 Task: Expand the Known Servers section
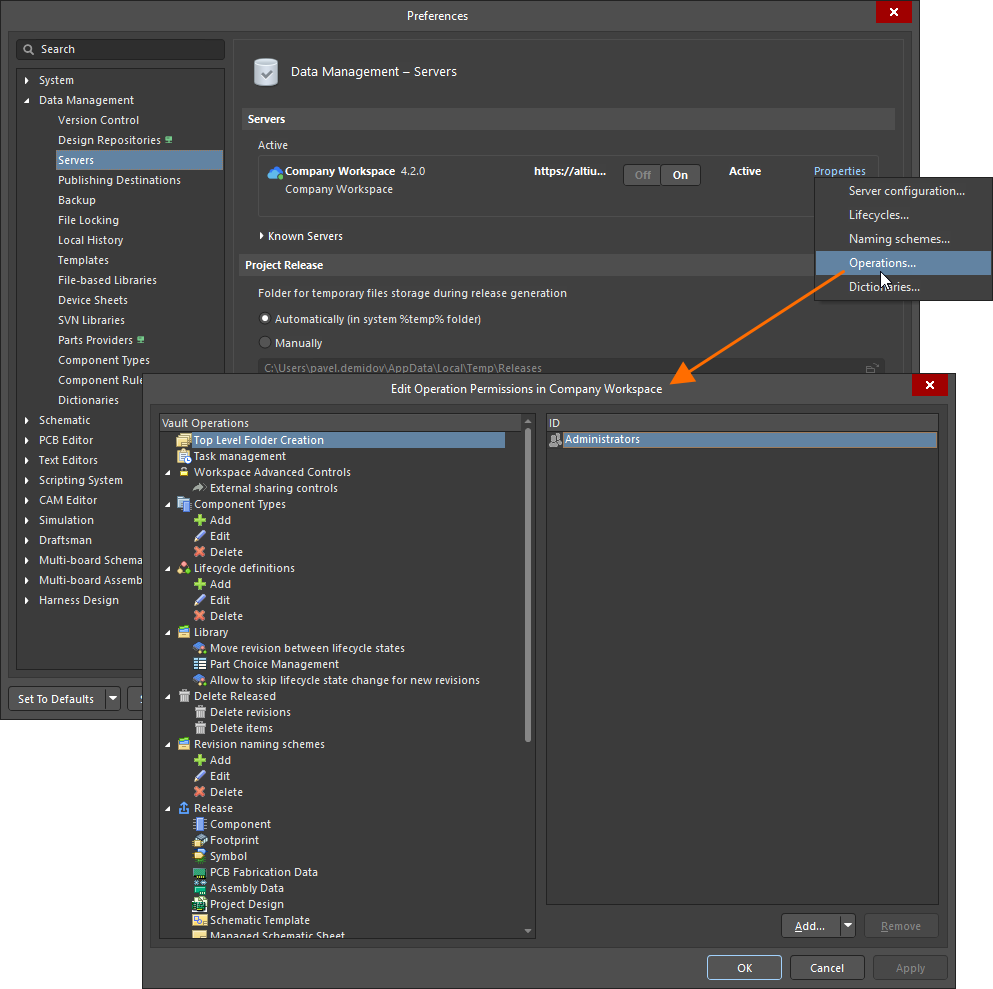point(262,236)
